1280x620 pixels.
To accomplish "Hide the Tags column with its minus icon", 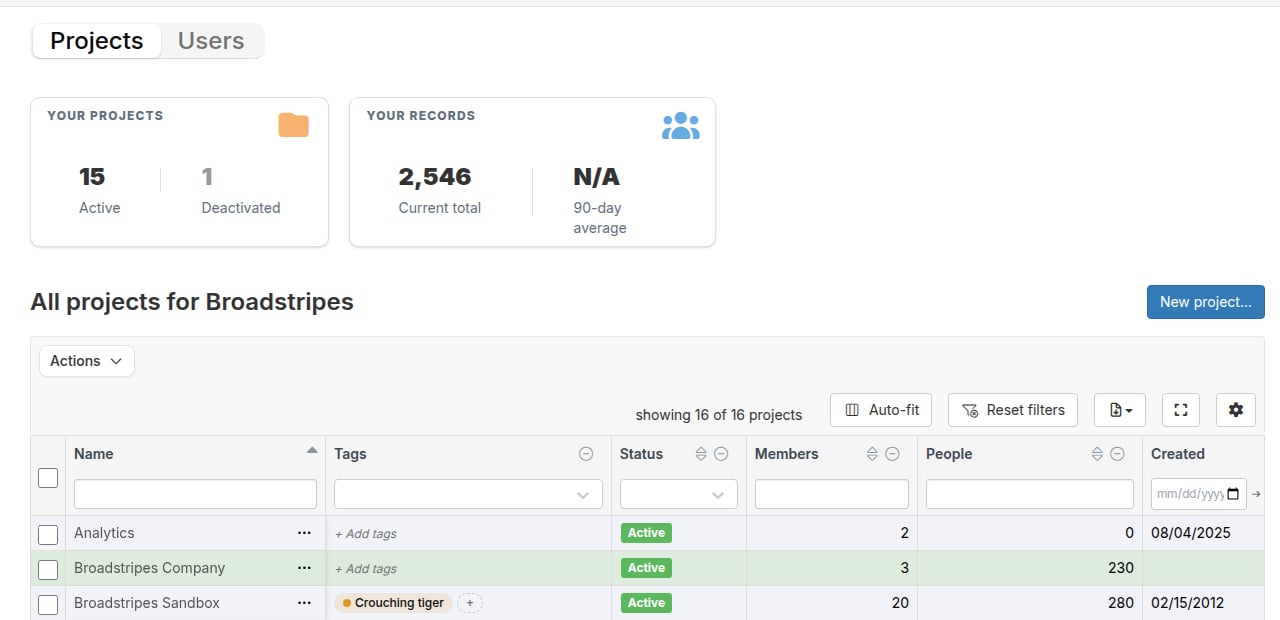I will tap(586, 454).
